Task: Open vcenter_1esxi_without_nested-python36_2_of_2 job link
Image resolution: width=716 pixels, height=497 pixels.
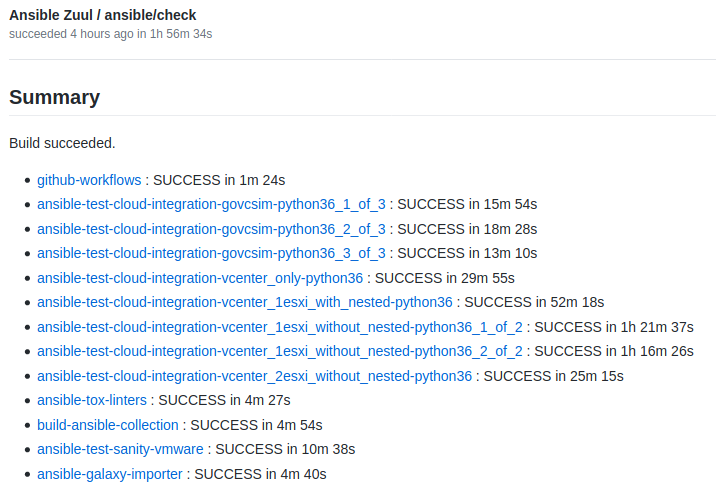Action: click(280, 351)
